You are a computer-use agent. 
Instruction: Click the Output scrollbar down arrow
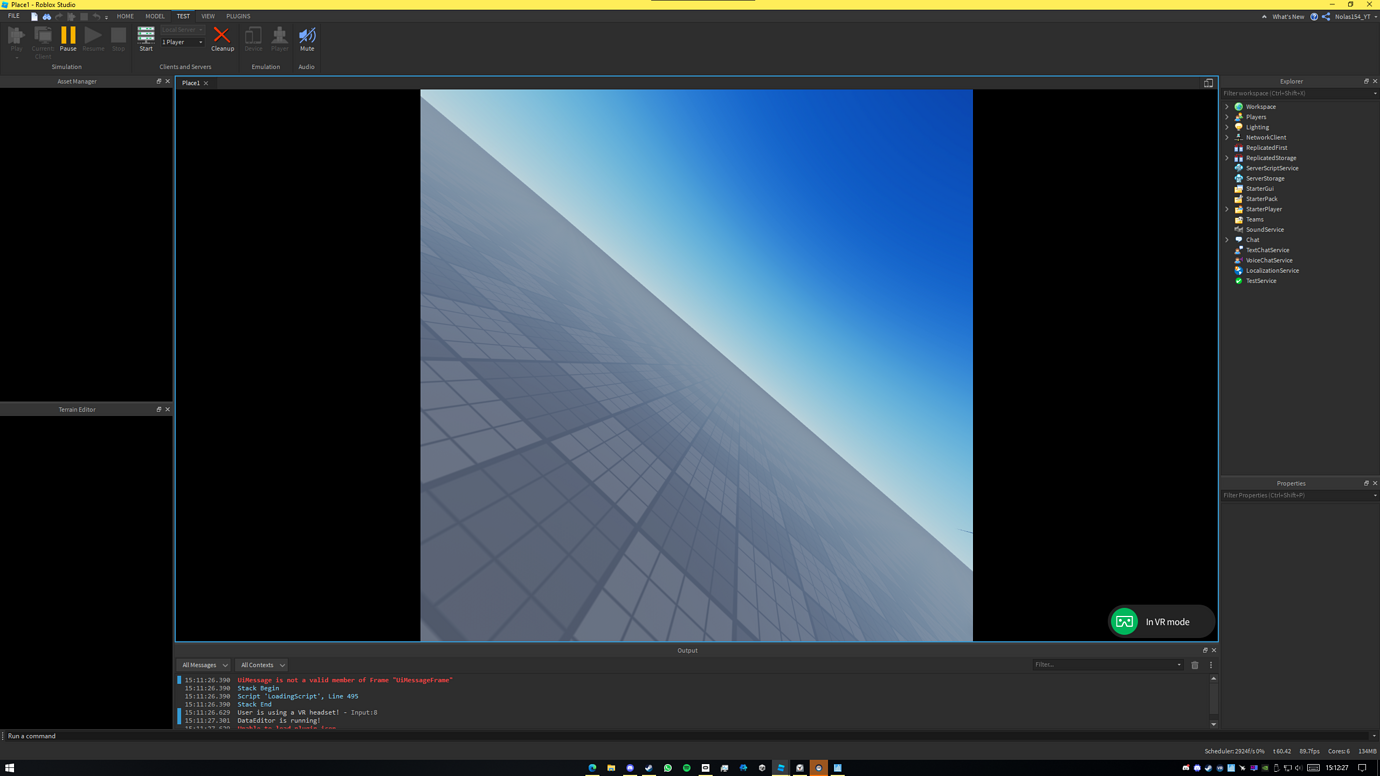click(1214, 724)
